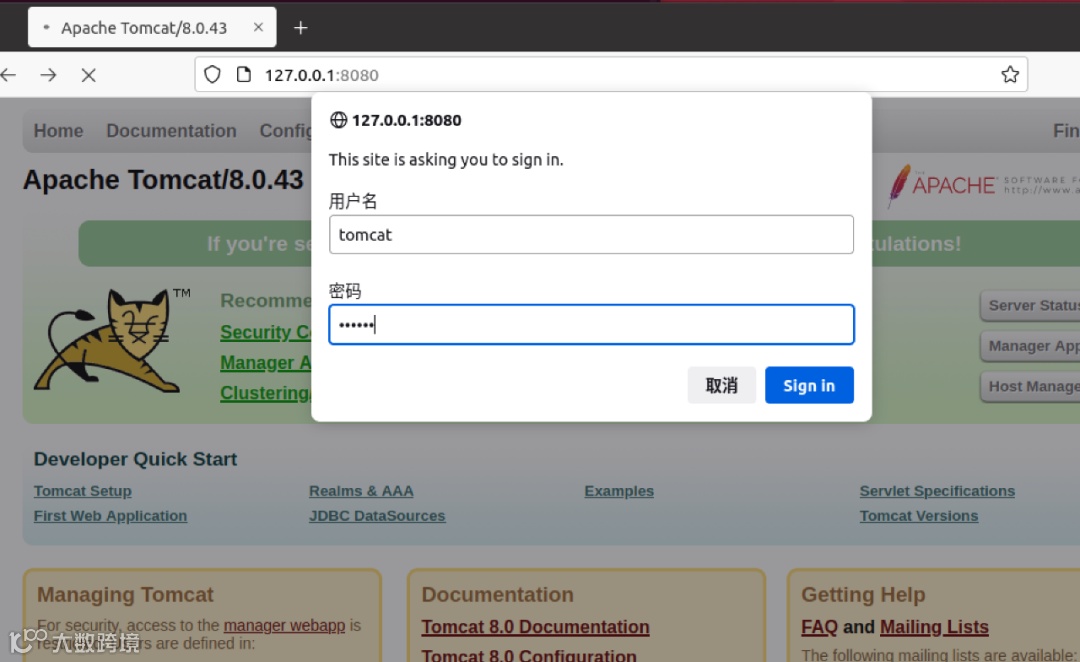1080x662 pixels.
Task: Click the Server Status button
Action: point(1030,305)
